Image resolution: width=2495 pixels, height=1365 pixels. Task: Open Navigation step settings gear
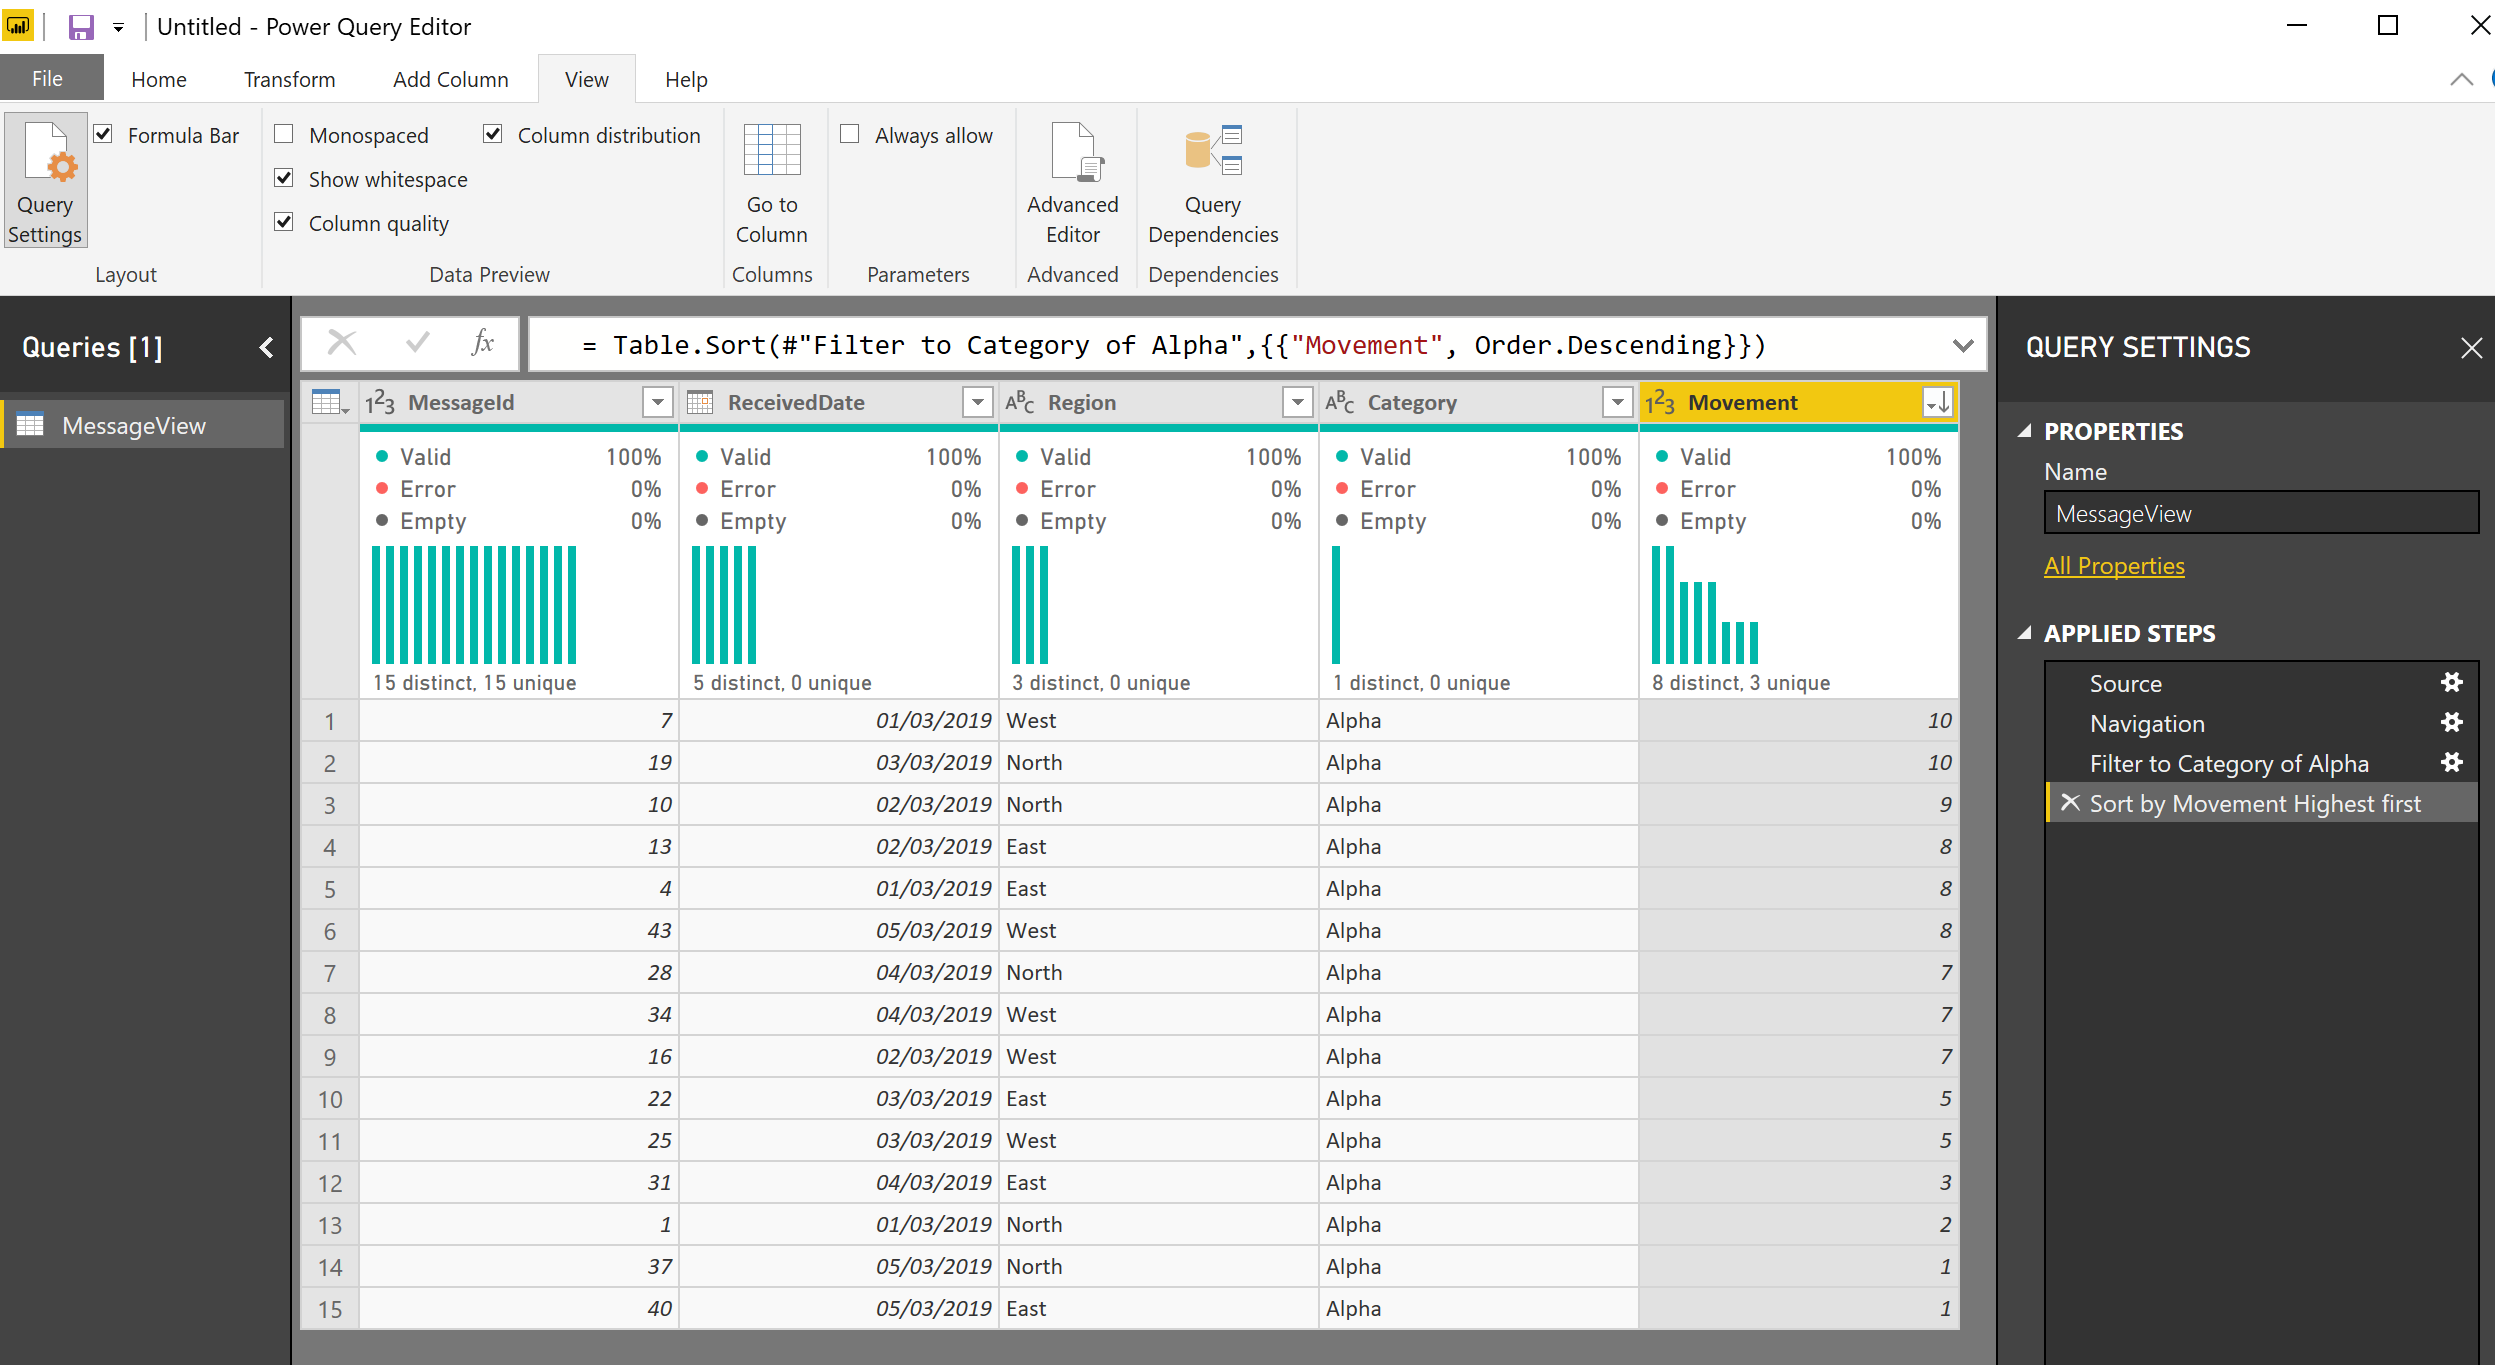pyautogui.click(x=2452, y=723)
